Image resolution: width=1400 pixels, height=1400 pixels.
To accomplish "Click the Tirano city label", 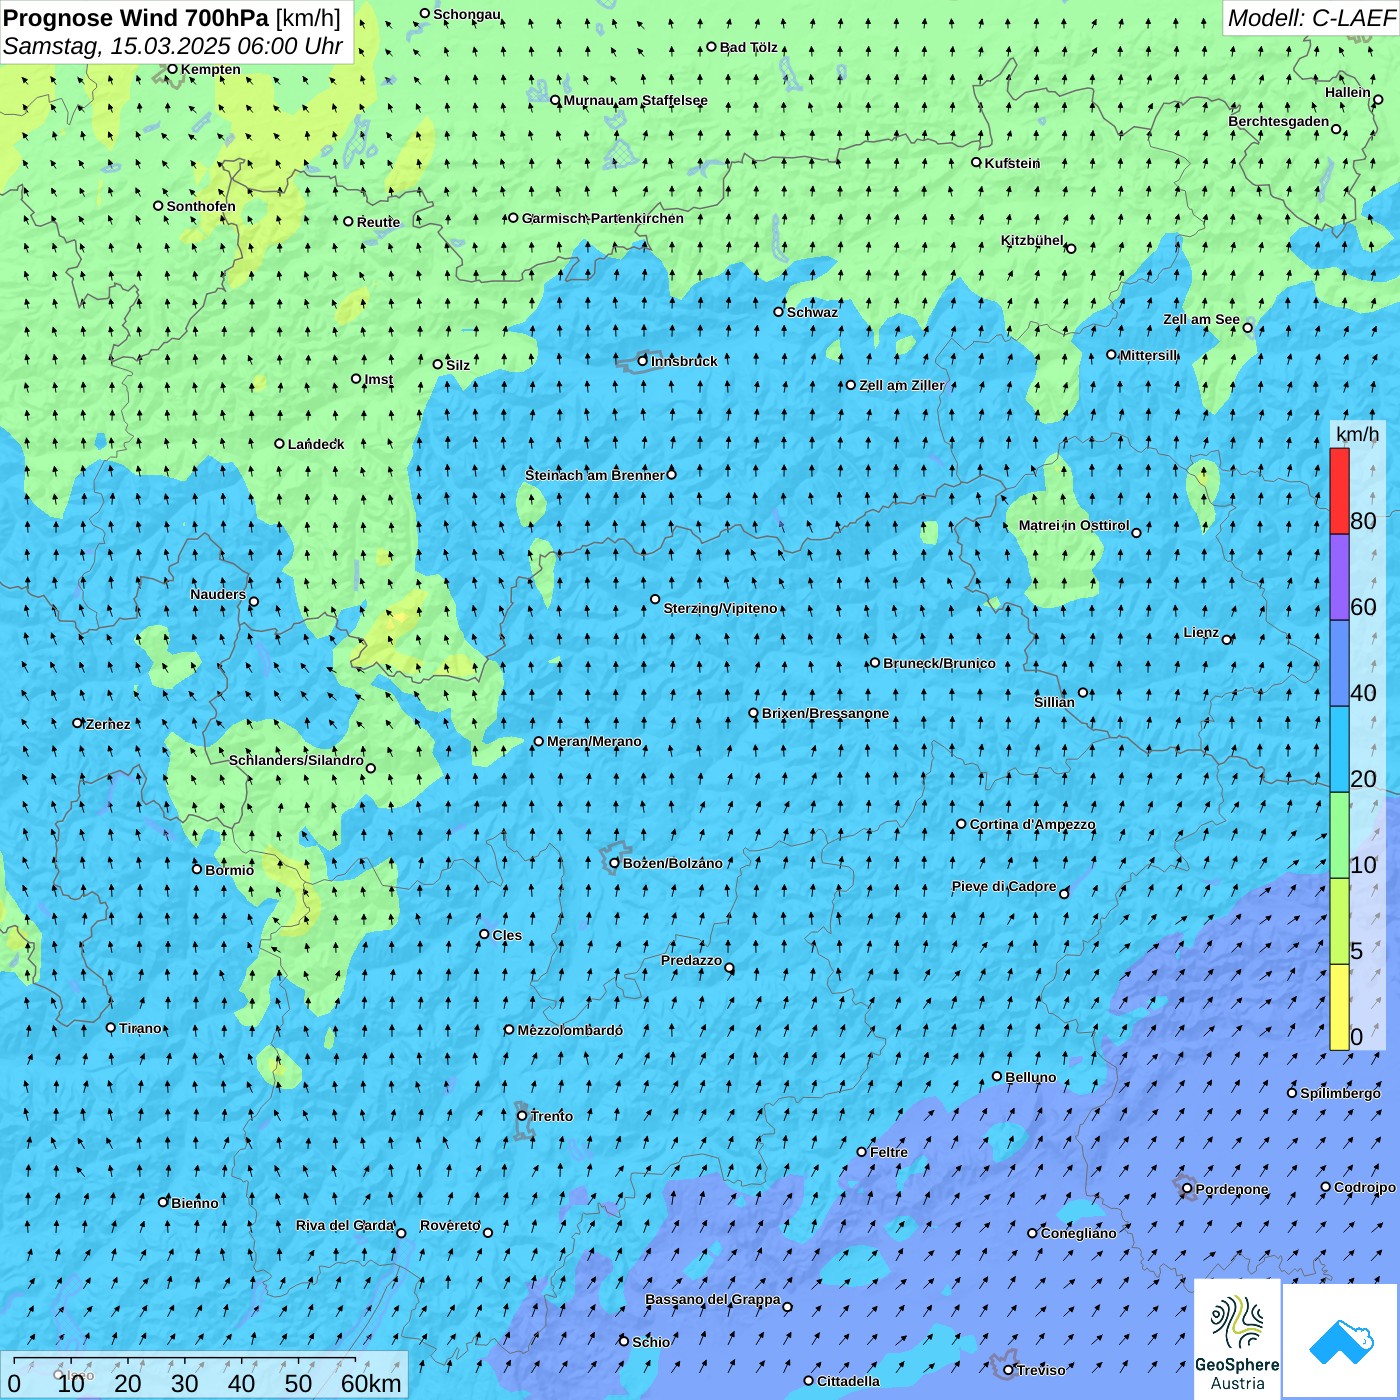I will (140, 1028).
